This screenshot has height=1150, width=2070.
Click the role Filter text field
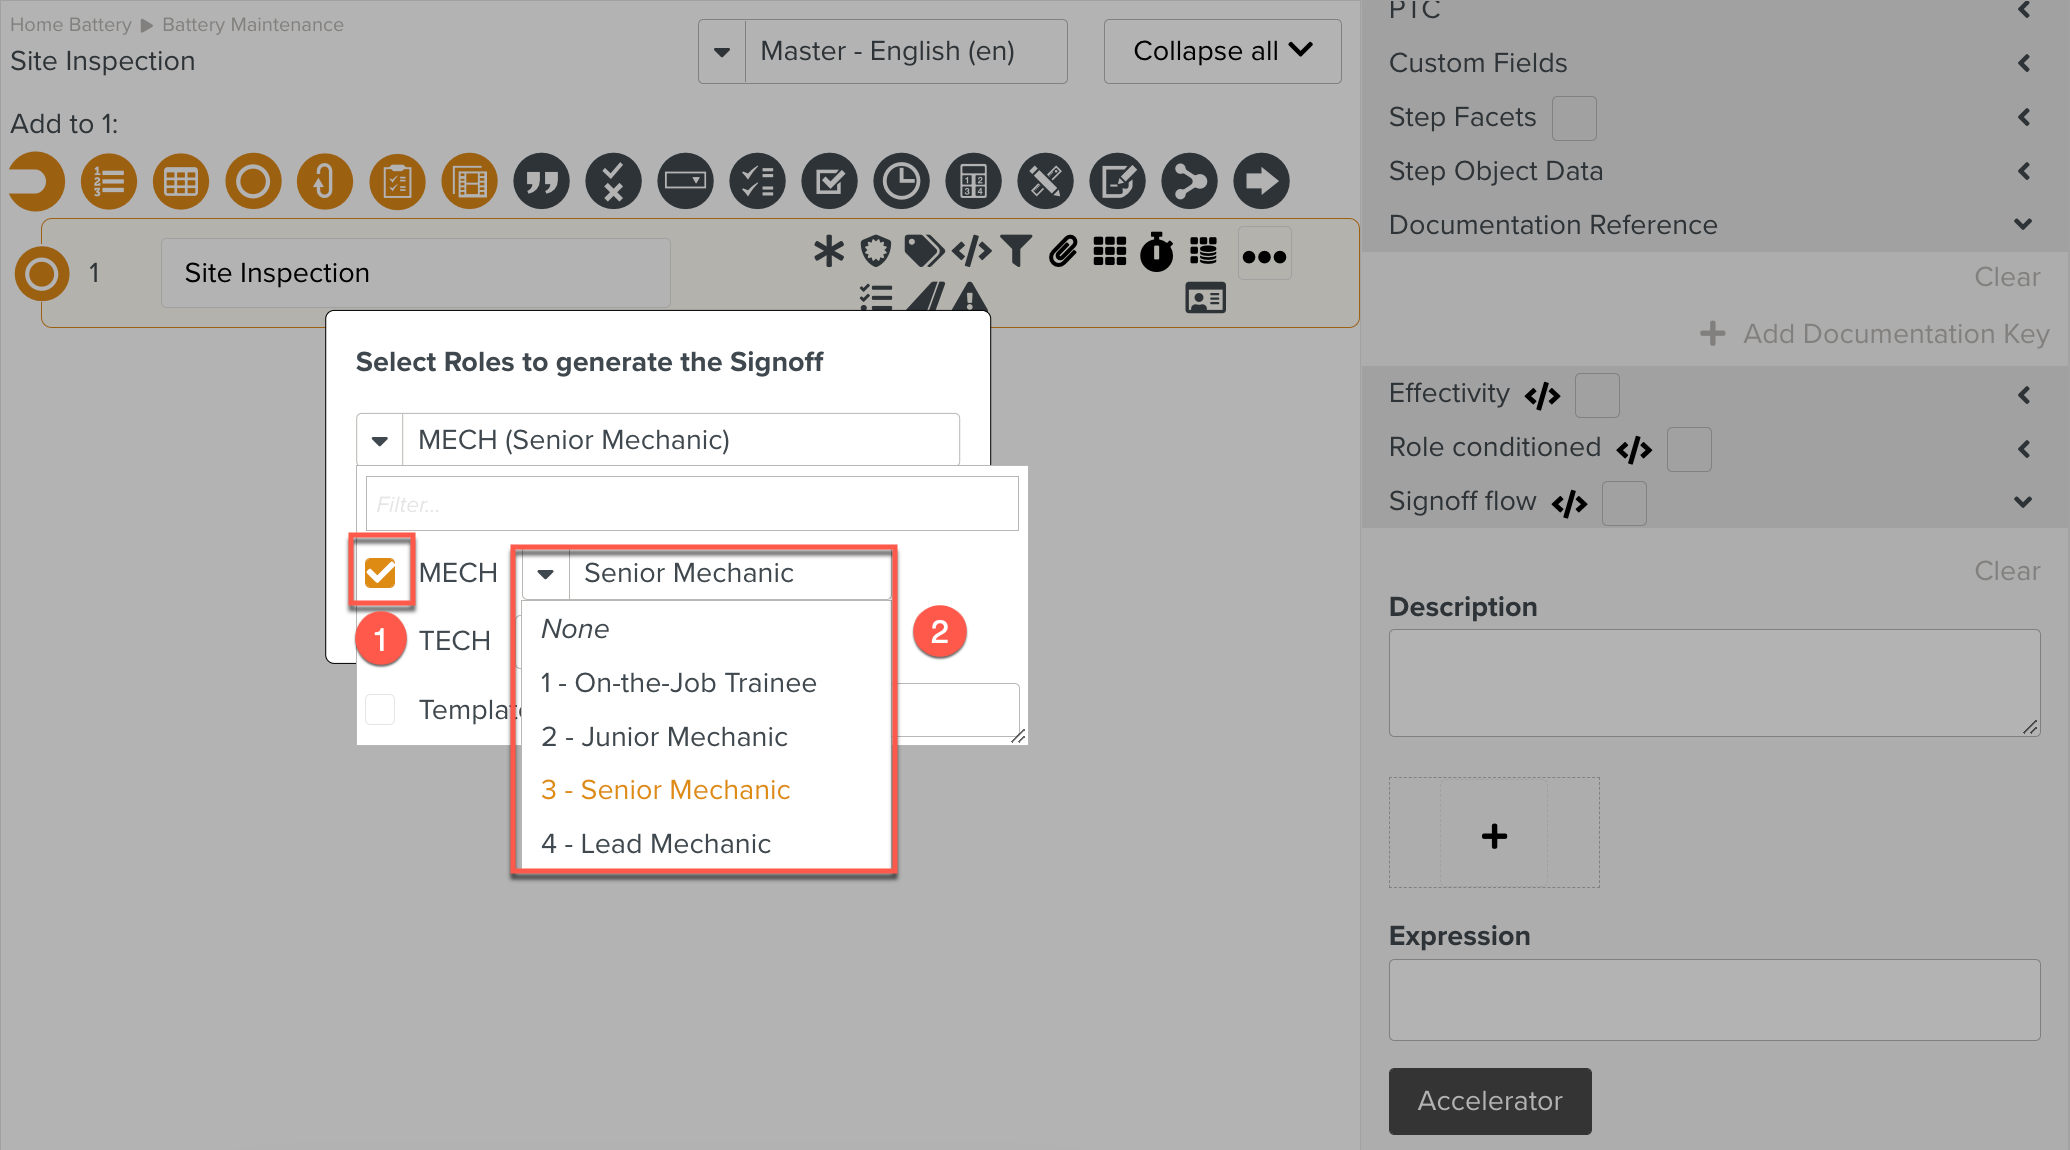(692, 504)
